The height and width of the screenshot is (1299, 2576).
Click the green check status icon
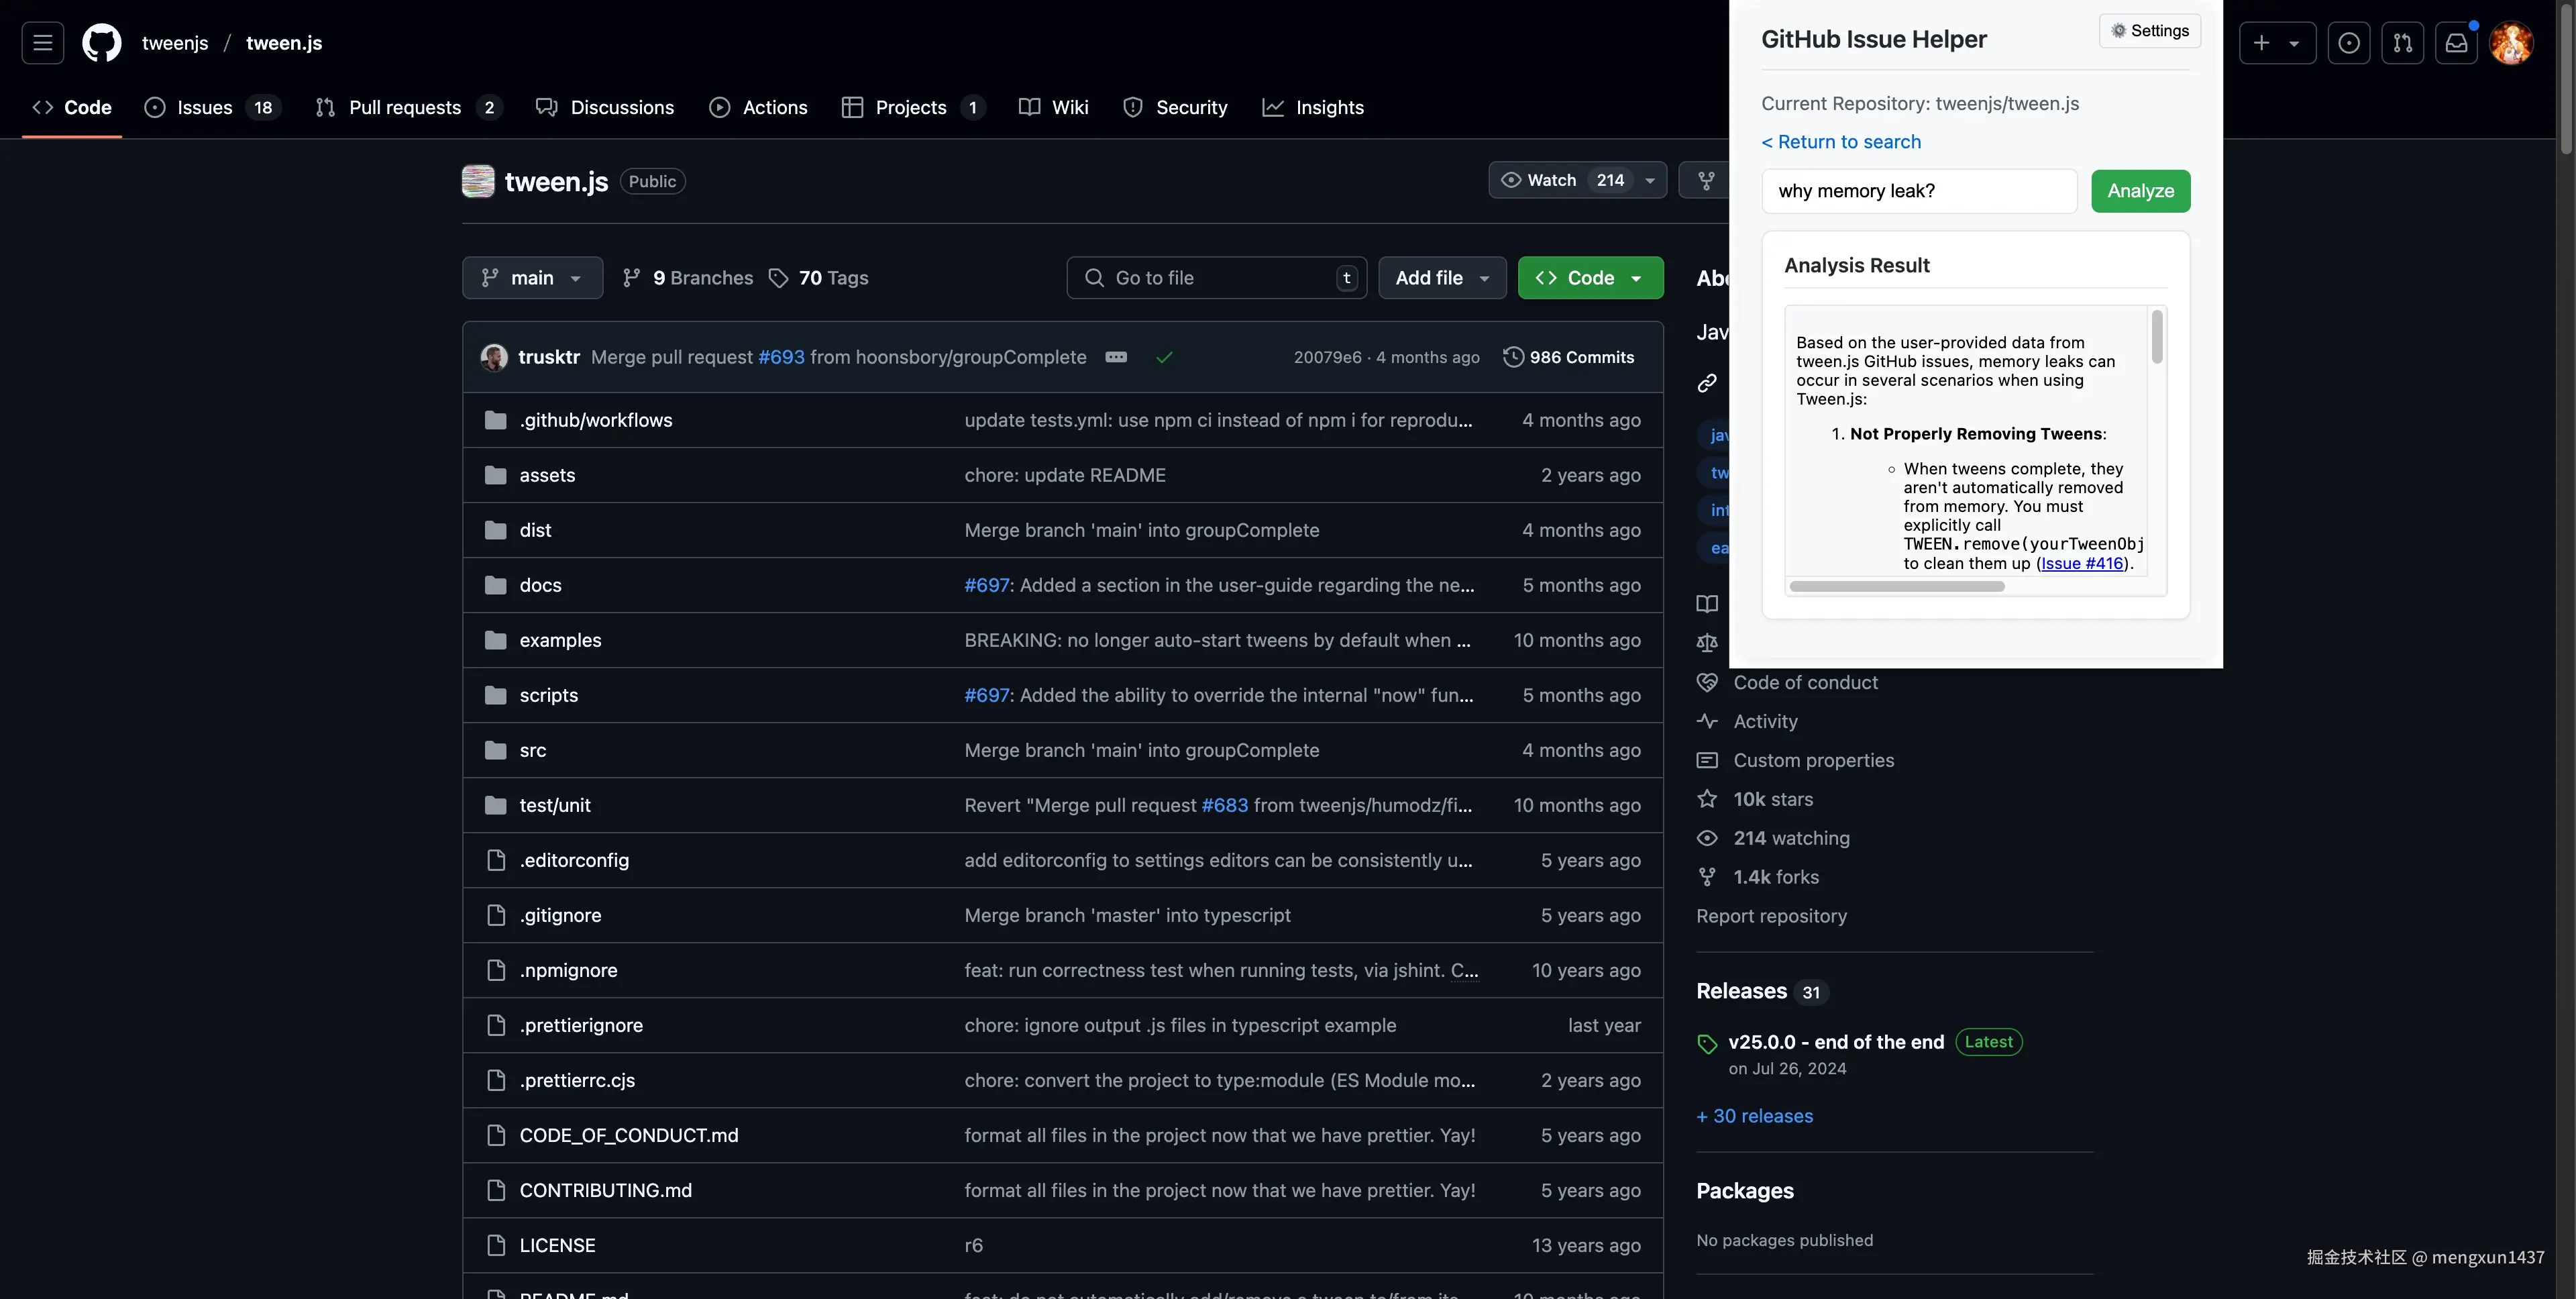coord(1164,357)
